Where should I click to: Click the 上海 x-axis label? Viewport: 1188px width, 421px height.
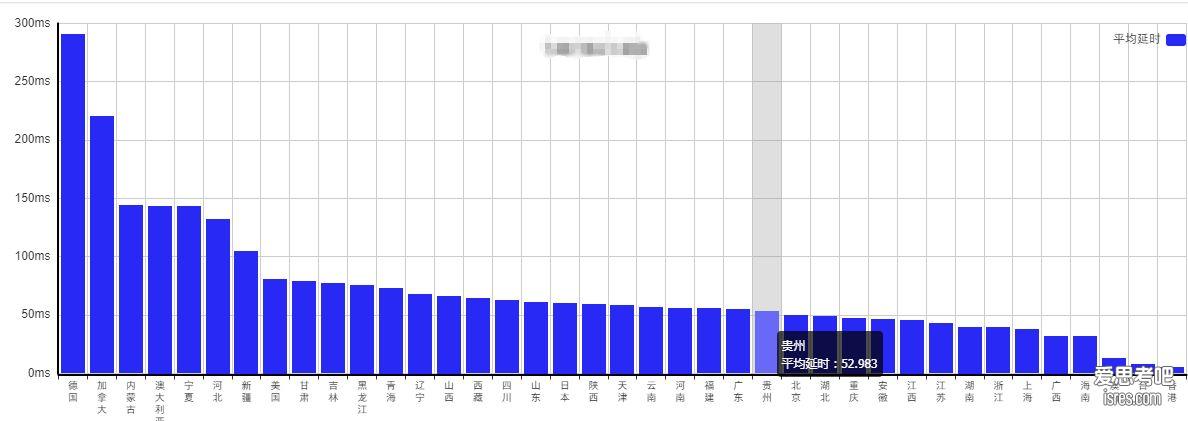click(1028, 391)
